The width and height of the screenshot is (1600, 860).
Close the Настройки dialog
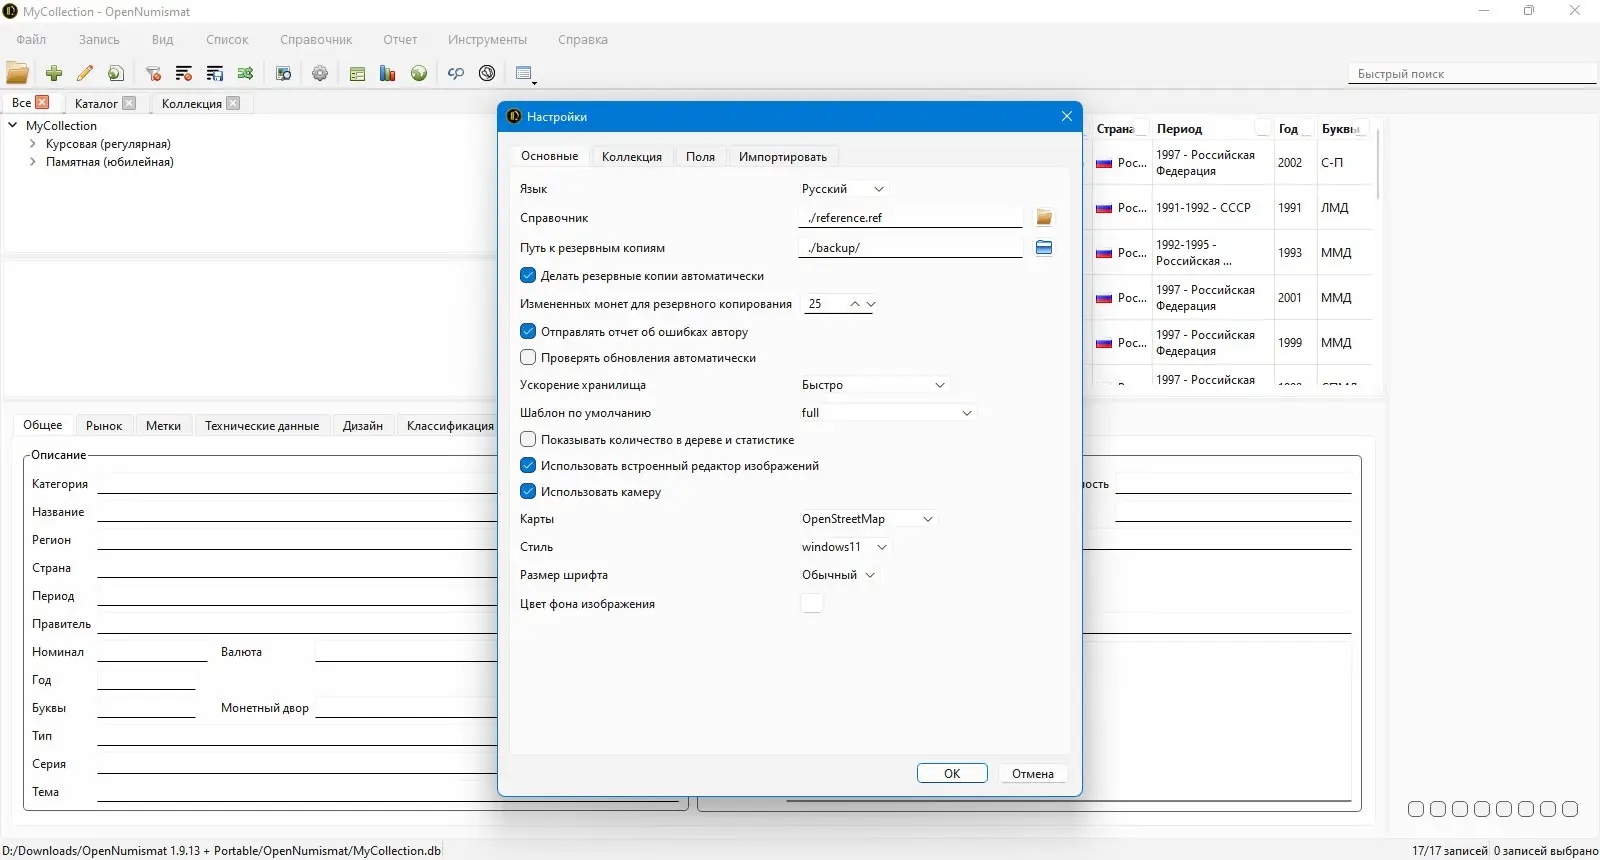pyautogui.click(x=1067, y=116)
